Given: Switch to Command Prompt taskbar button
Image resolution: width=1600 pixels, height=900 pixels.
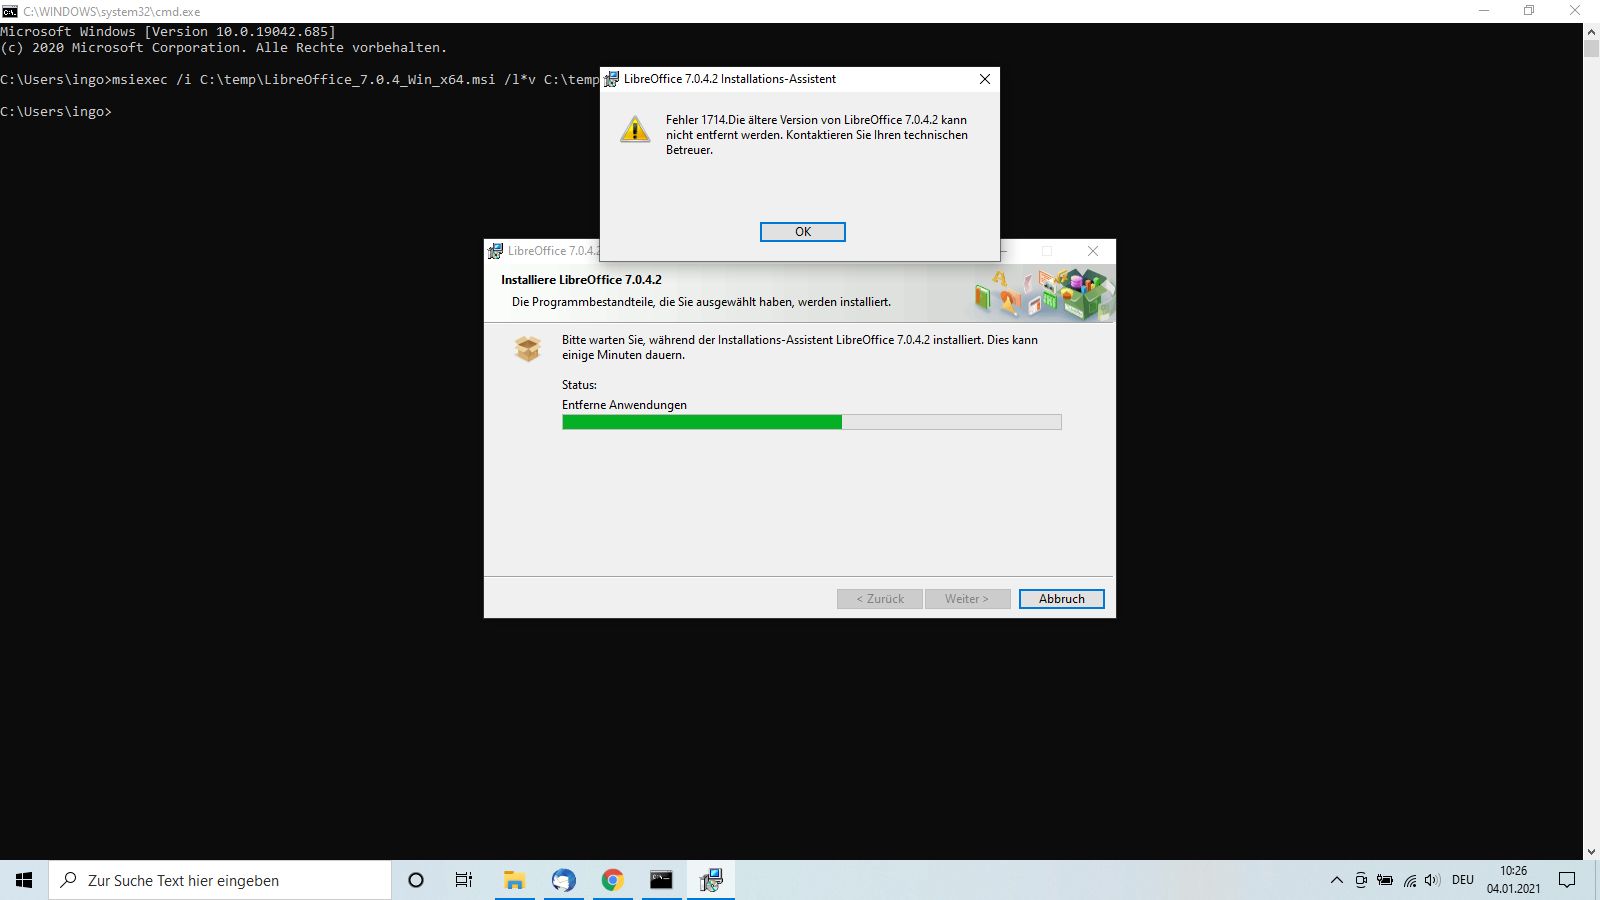Looking at the screenshot, I should point(661,880).
